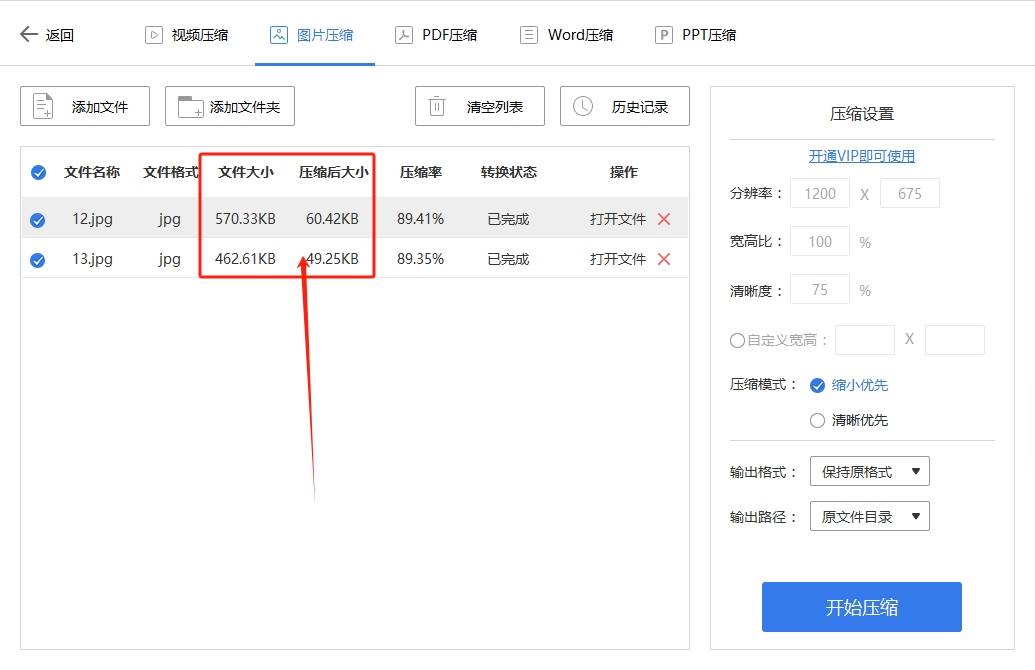Click the 开通VIP即可使用 link
1035x670 pixels.
click(x=861, y=156)
